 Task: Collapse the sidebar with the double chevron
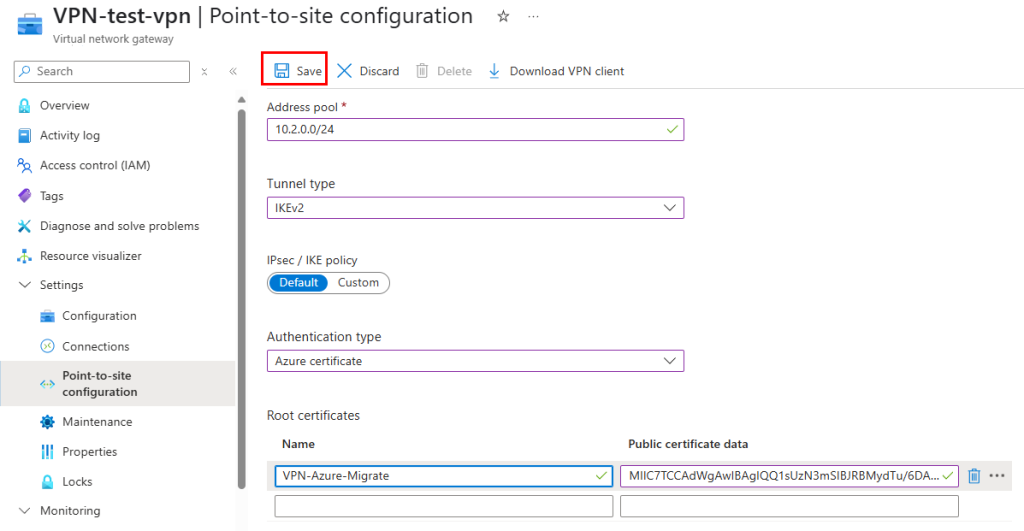233,71
